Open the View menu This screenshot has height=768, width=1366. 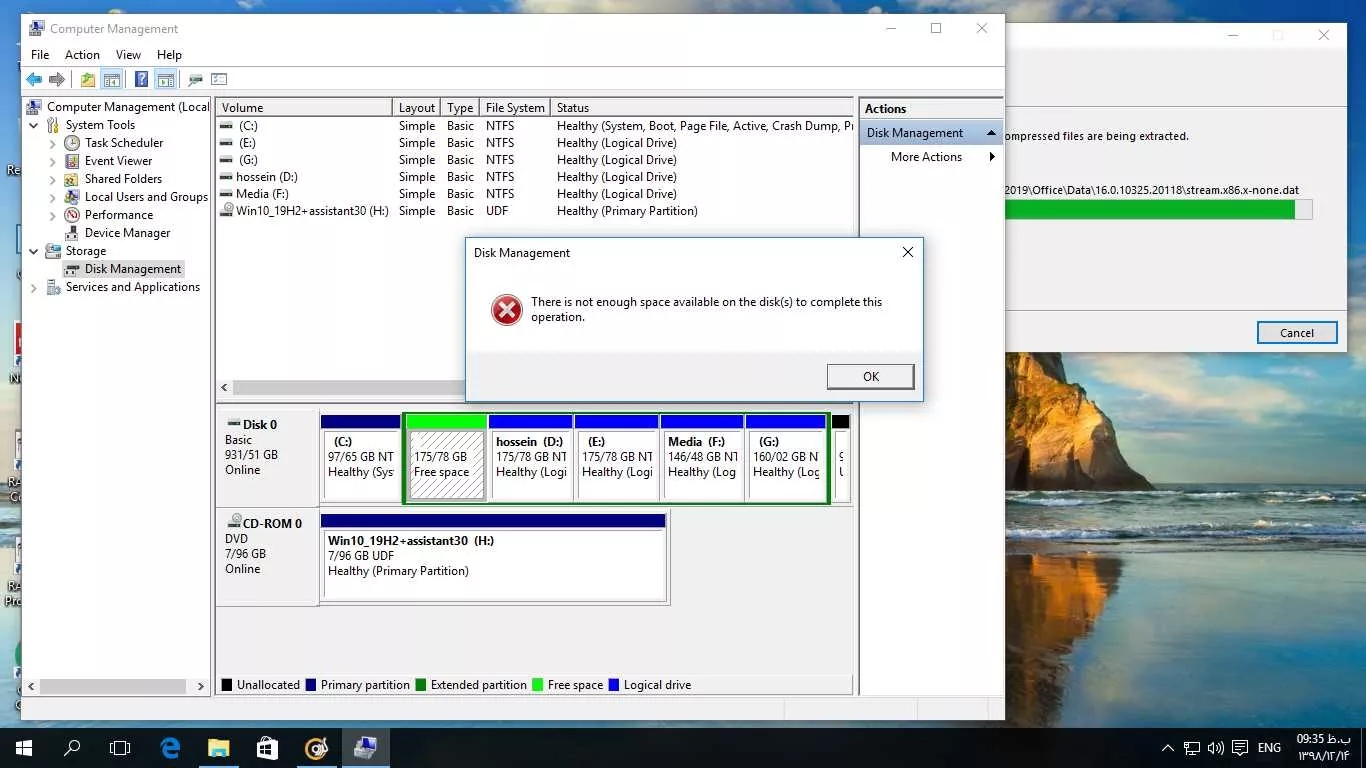click(x=128, y=55)
